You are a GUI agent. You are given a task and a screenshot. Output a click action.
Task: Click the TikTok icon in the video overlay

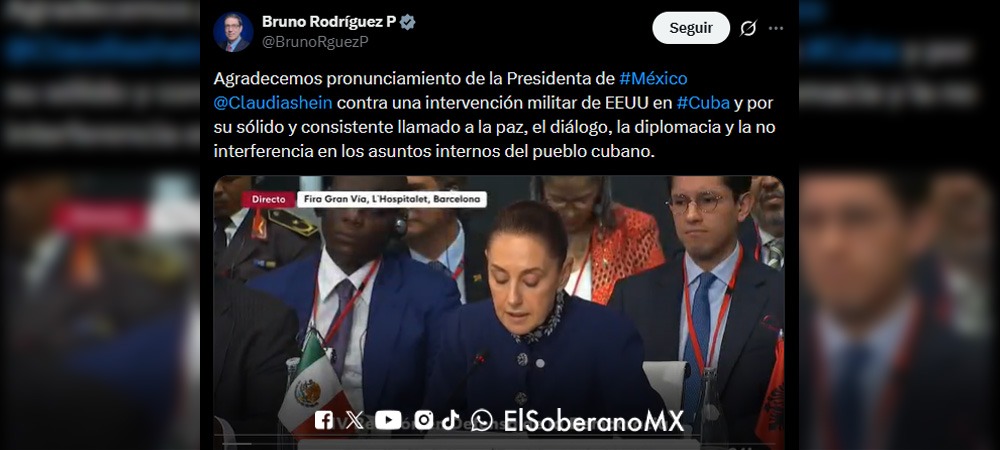(451, 420)
